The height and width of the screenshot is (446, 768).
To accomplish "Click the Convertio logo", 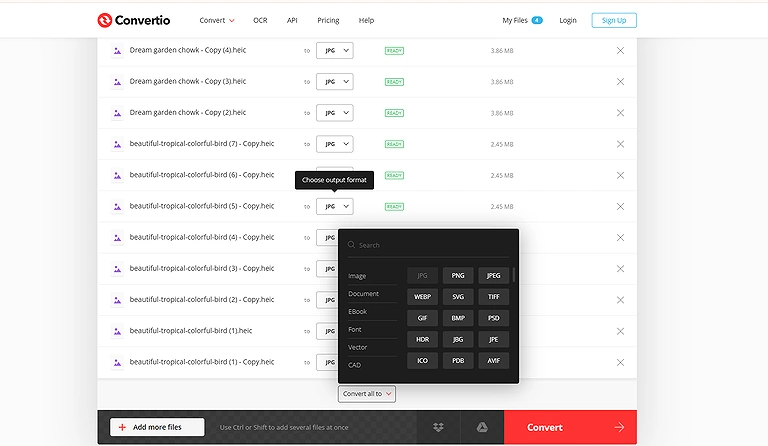I will [133, 20].
